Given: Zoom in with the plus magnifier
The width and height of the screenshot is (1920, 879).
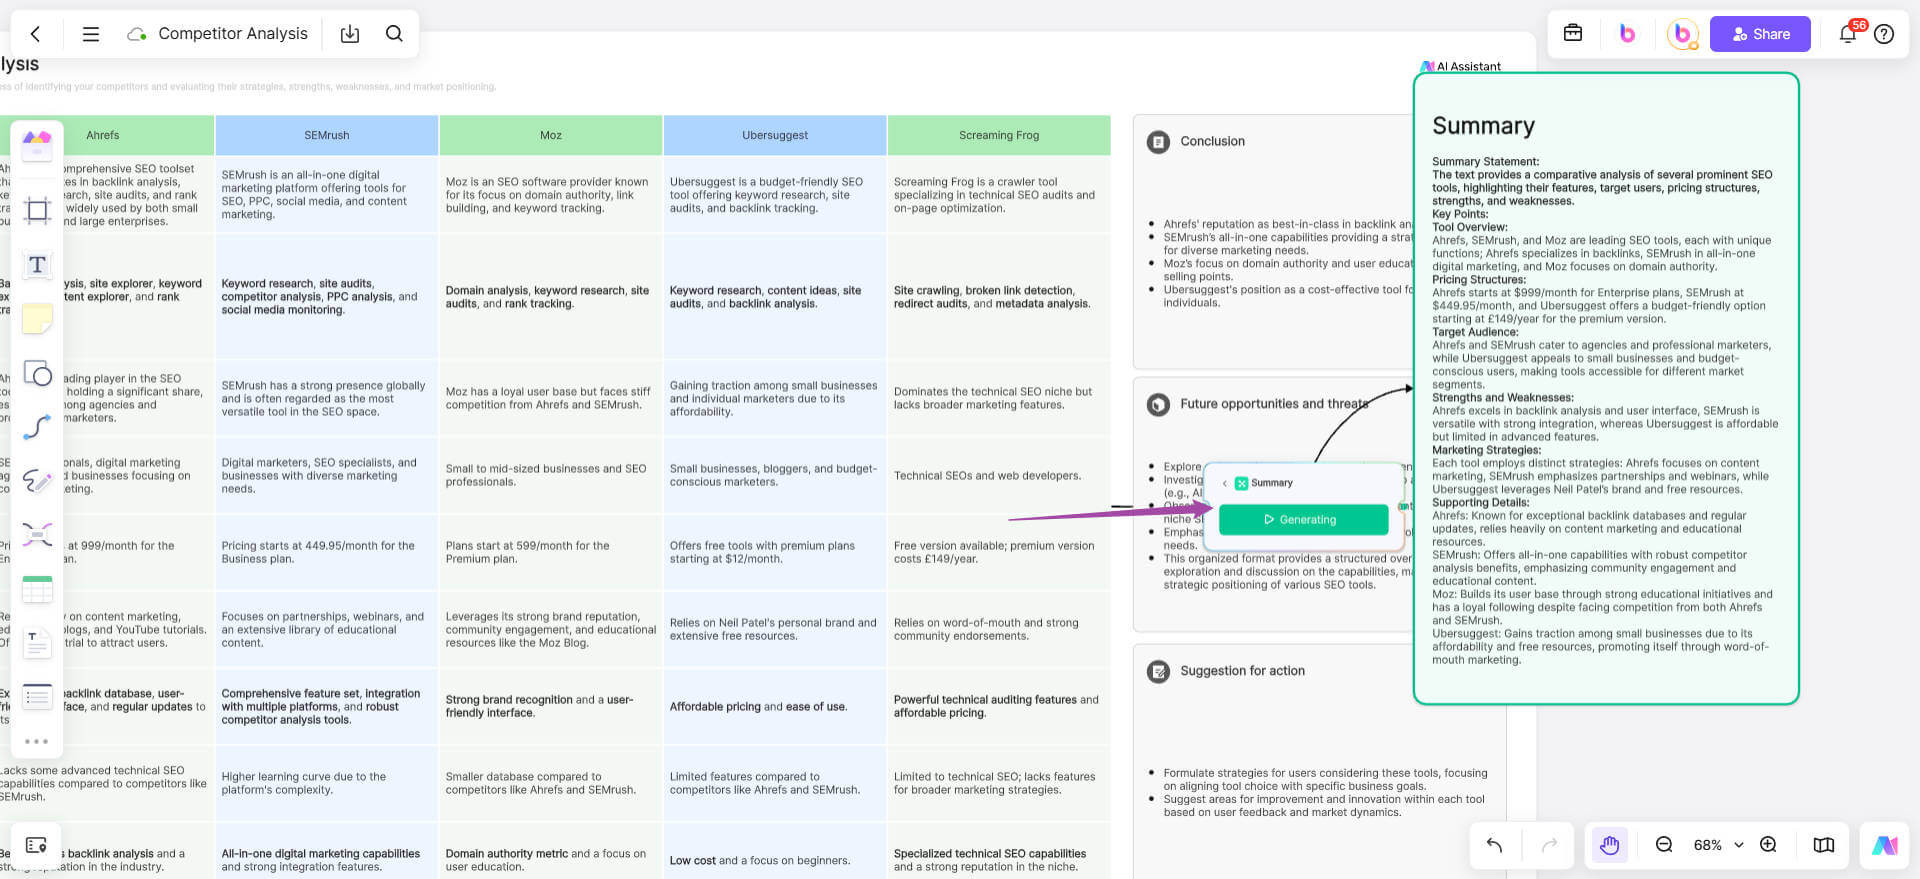Looking at the screenshot, I should point(1768,845).
